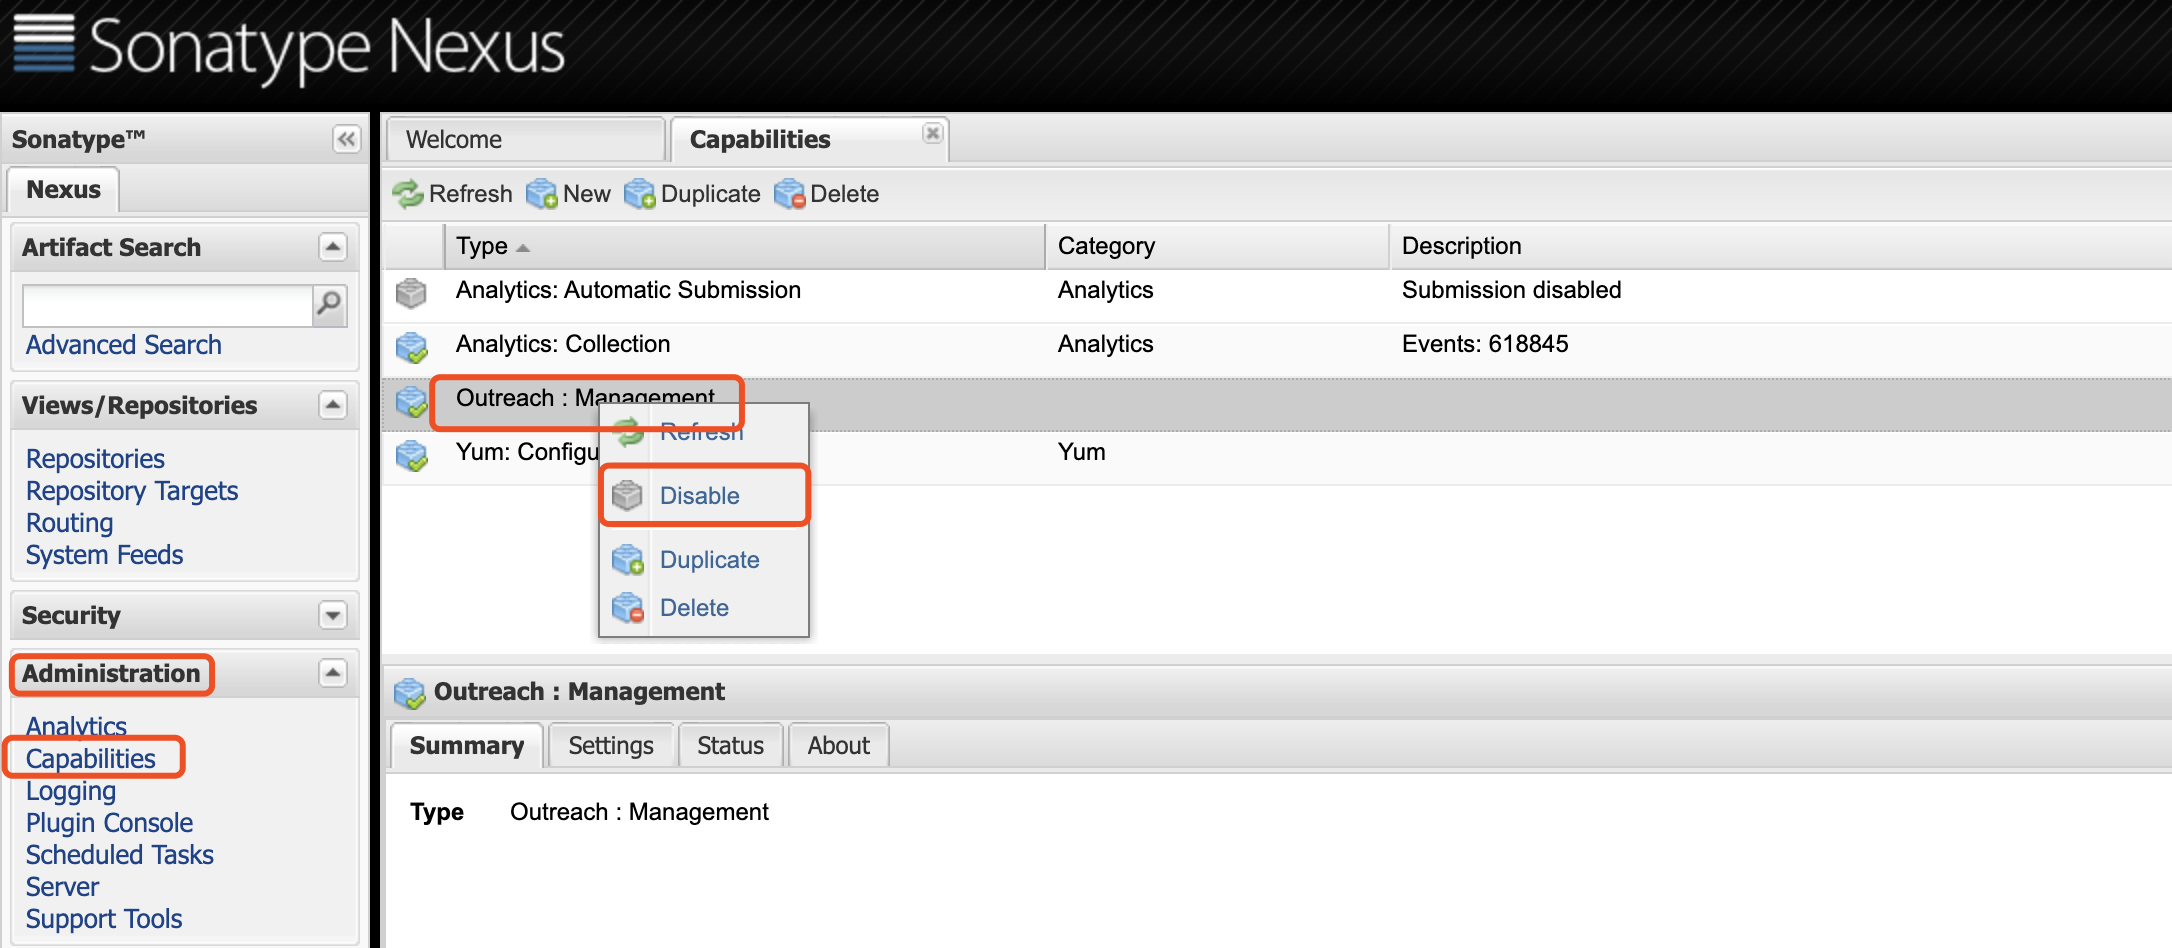Open the Settings tab
Screen dimensions: 2172x948
pyautogui.click(x=611, y=746)
